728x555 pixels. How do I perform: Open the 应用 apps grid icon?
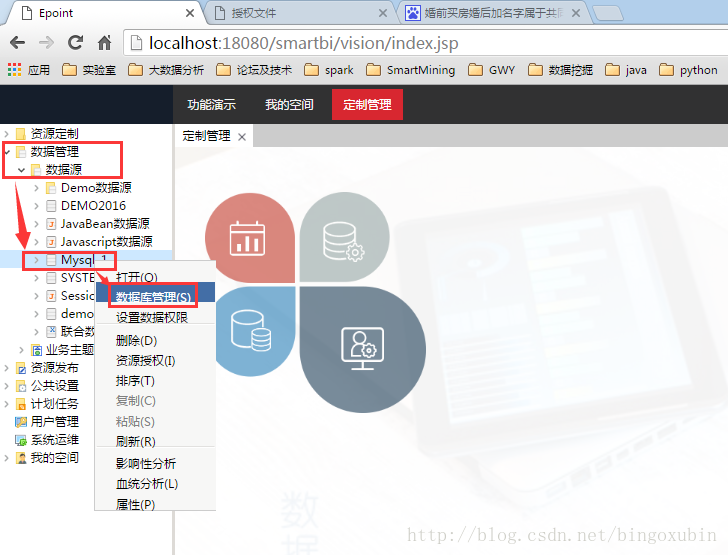[x=14, y=70]
